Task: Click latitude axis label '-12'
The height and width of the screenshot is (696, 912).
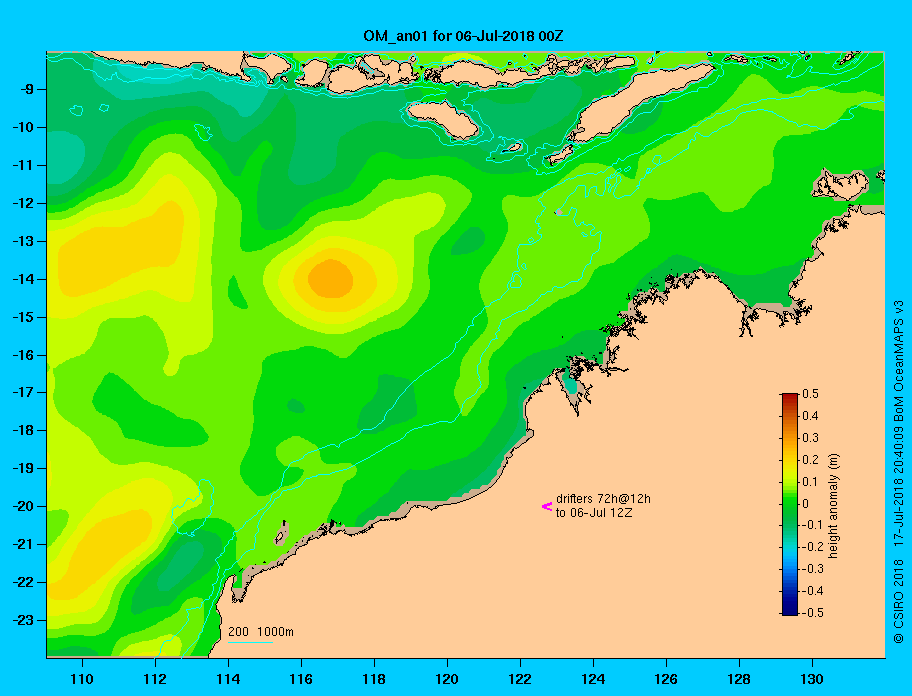Action: click(x=24, y=204)
